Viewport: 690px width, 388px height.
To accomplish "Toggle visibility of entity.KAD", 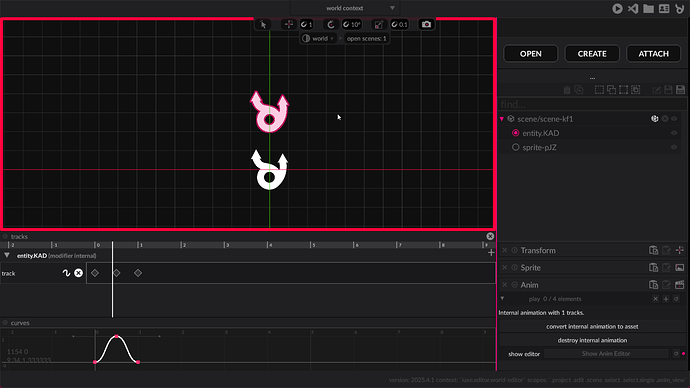I will point(674,133).
